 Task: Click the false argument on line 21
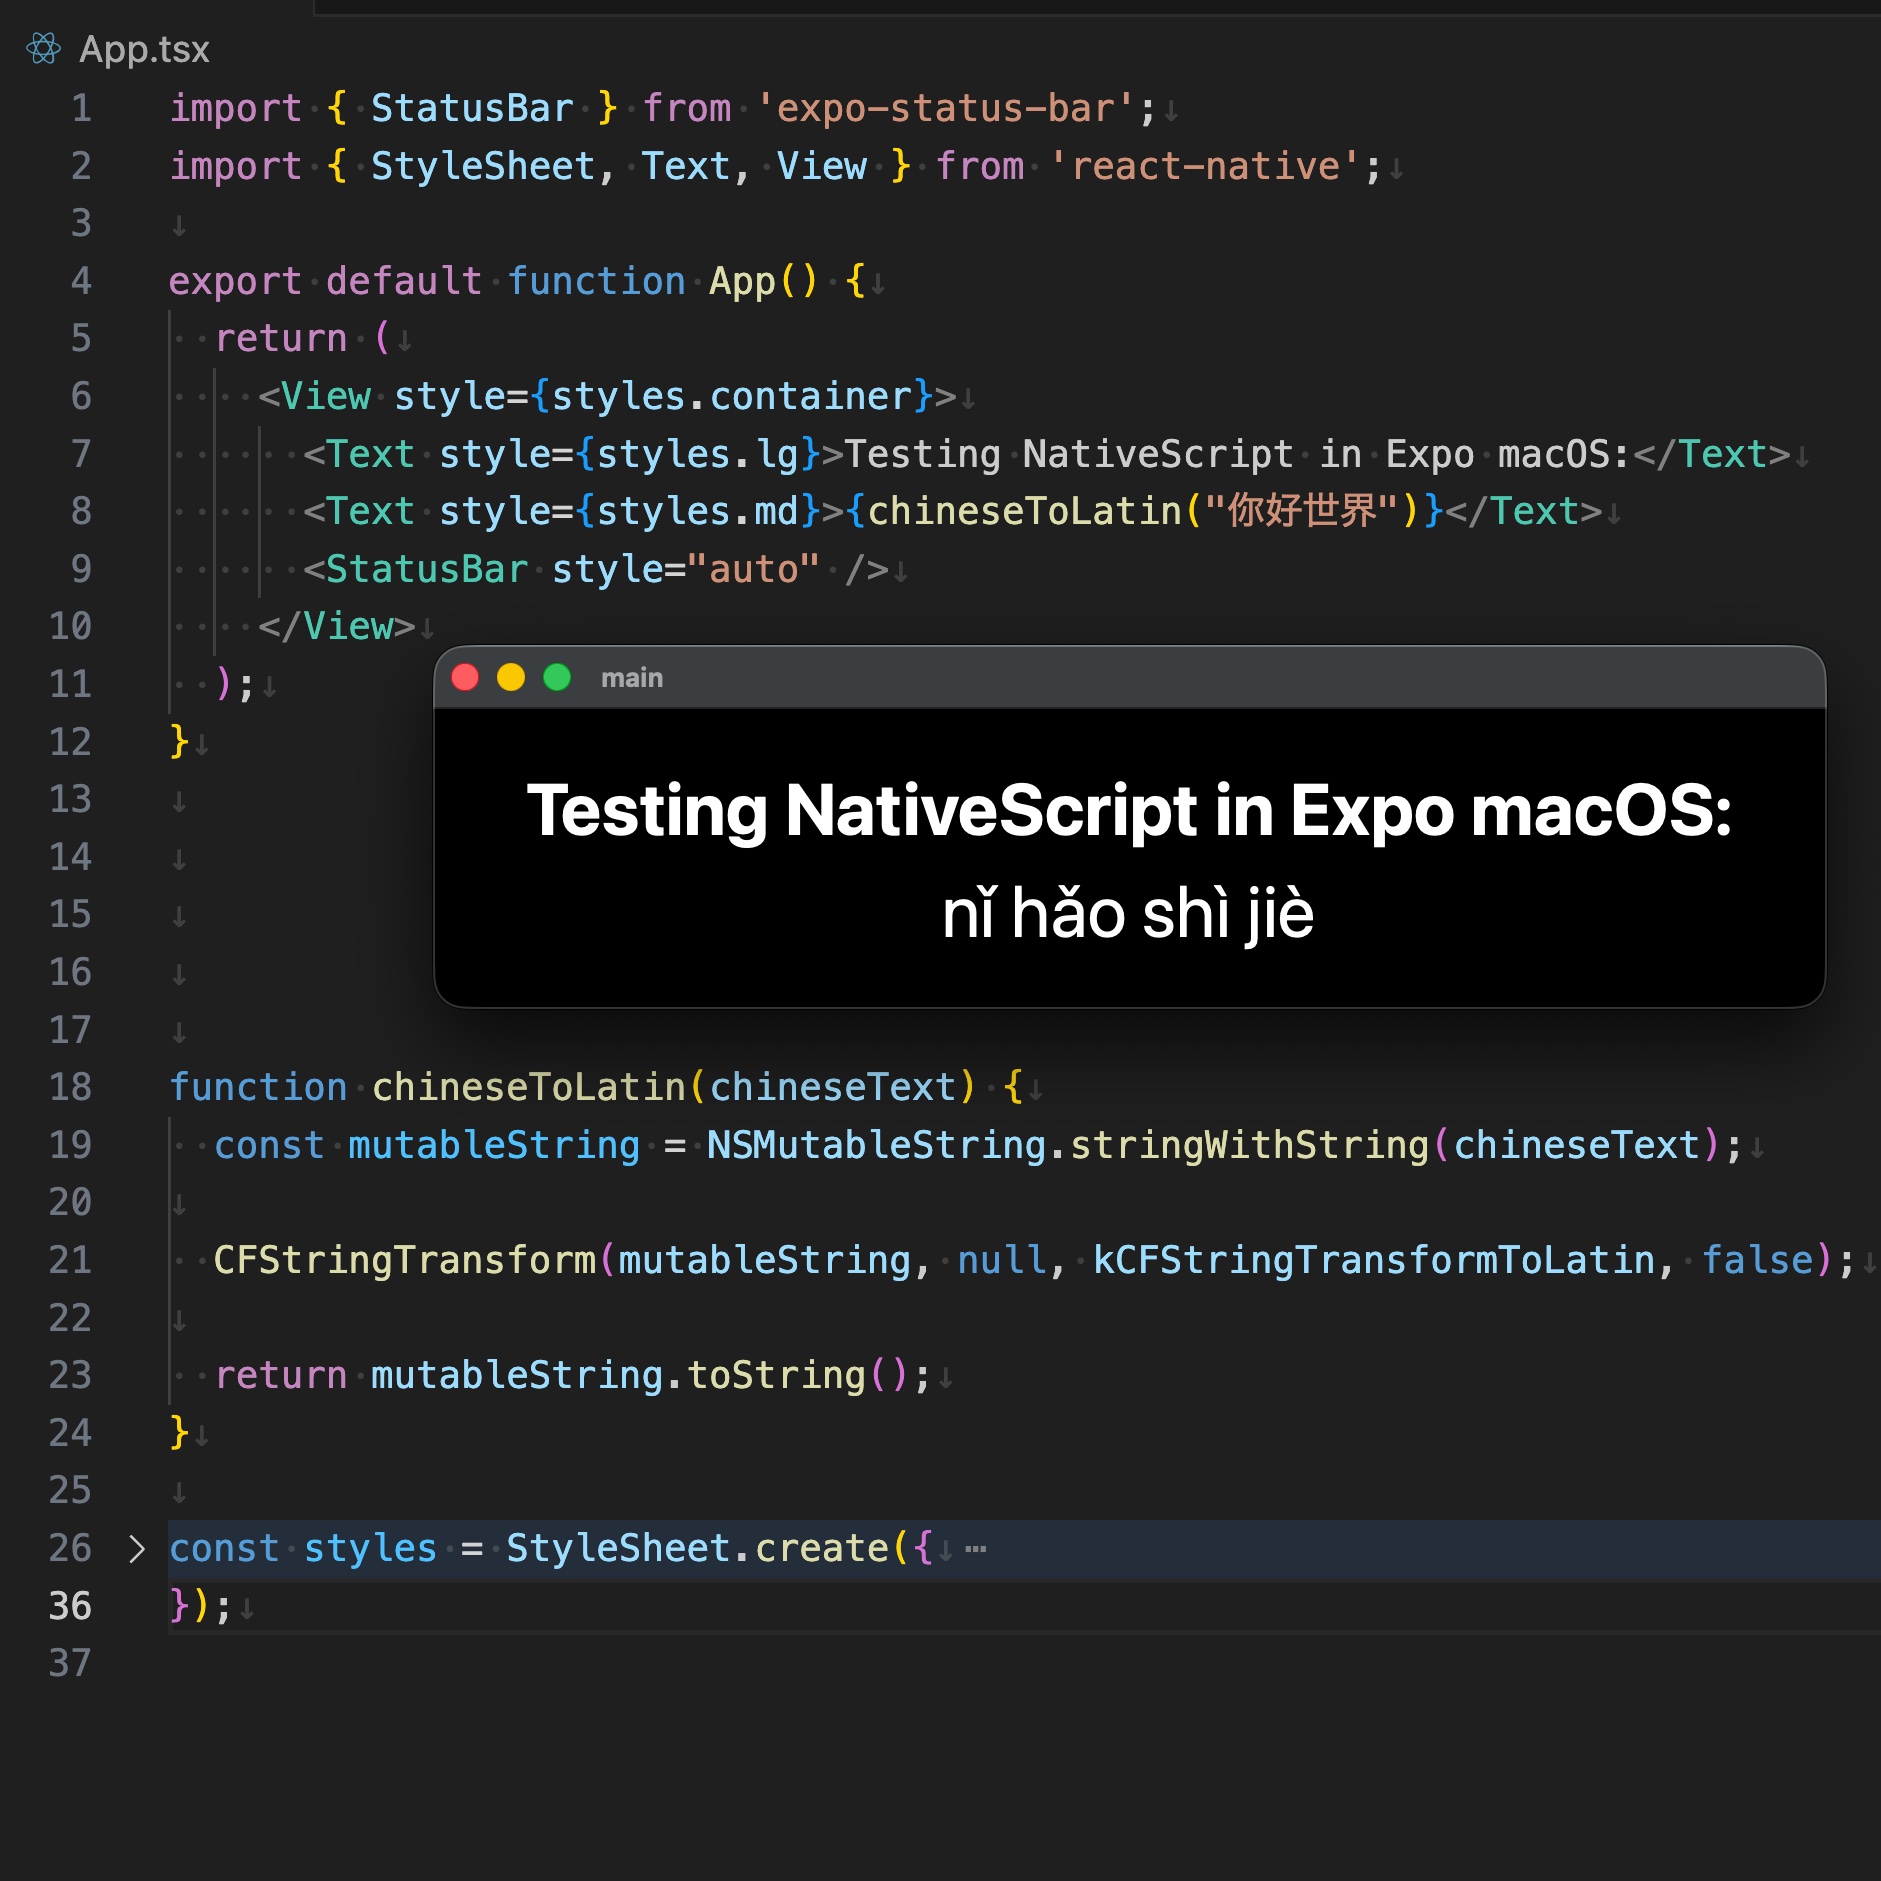[x=1758, y=1260]
